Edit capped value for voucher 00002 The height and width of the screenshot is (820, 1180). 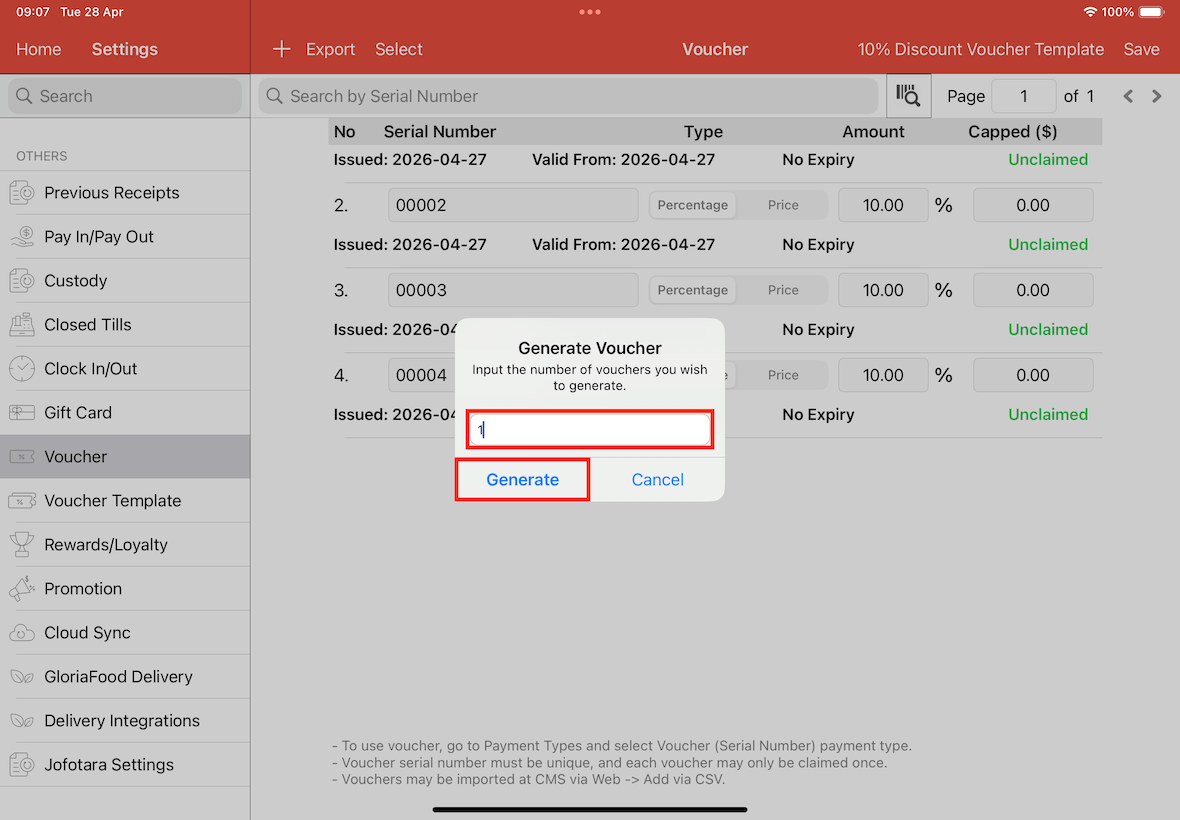(x=1032, y=205)
